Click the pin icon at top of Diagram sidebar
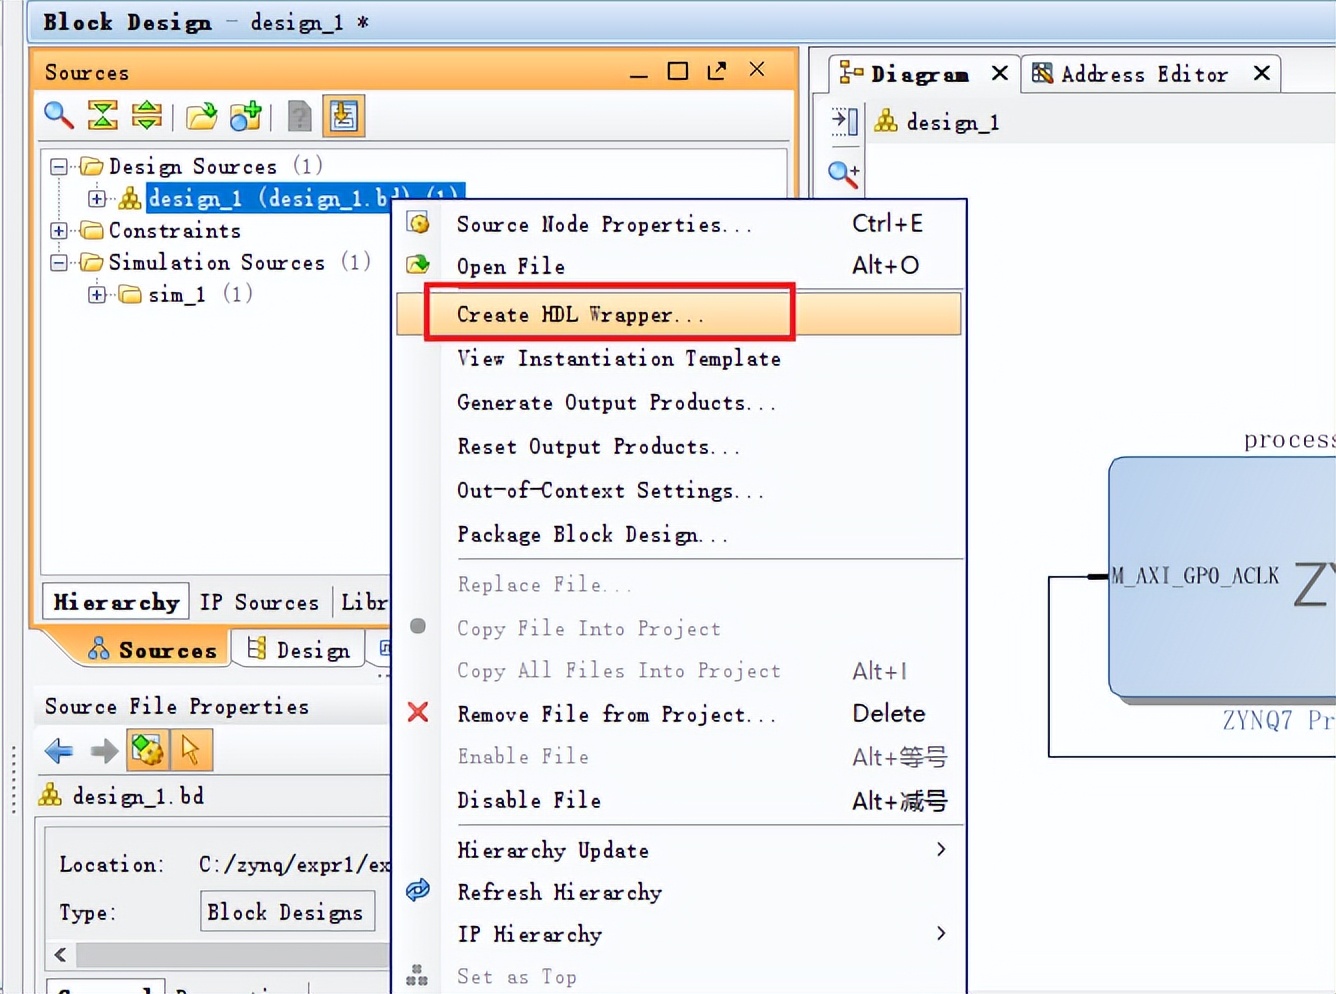 pyautogui.click(x=843, y=120)
